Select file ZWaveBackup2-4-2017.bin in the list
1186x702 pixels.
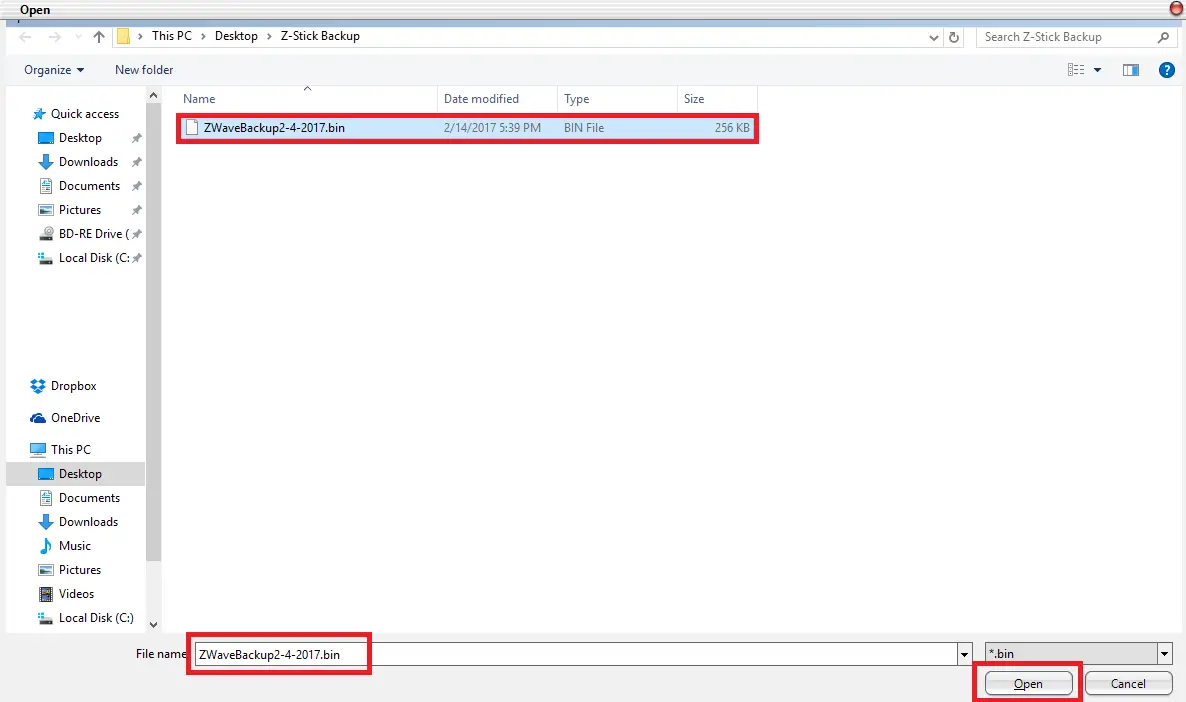point(467,128)
